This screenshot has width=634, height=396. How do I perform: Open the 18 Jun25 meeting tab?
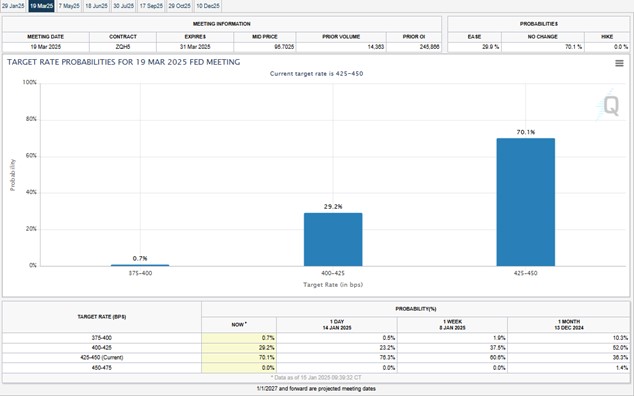point(96,6)
